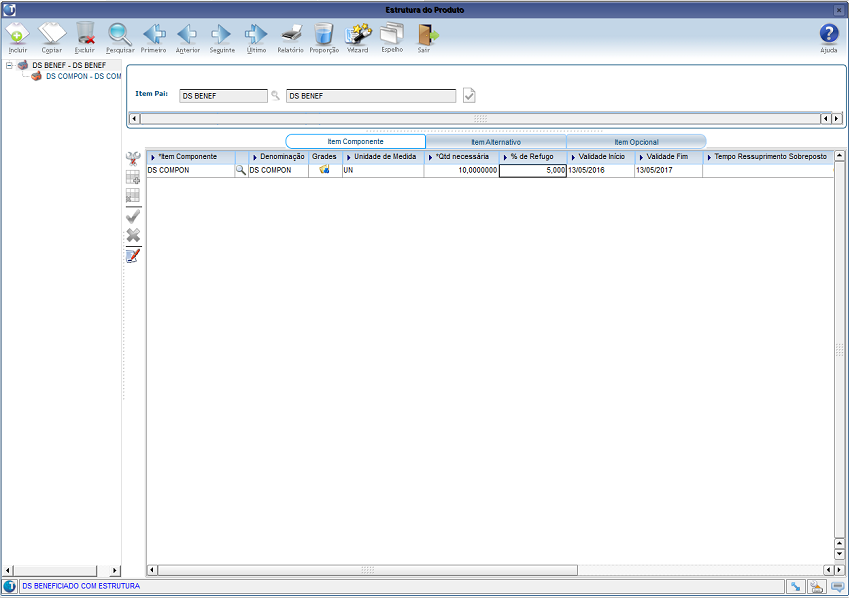Click the confirm document icon beside DS BENEF
Viewport: 850px width, 598px height.
(469, 95)
